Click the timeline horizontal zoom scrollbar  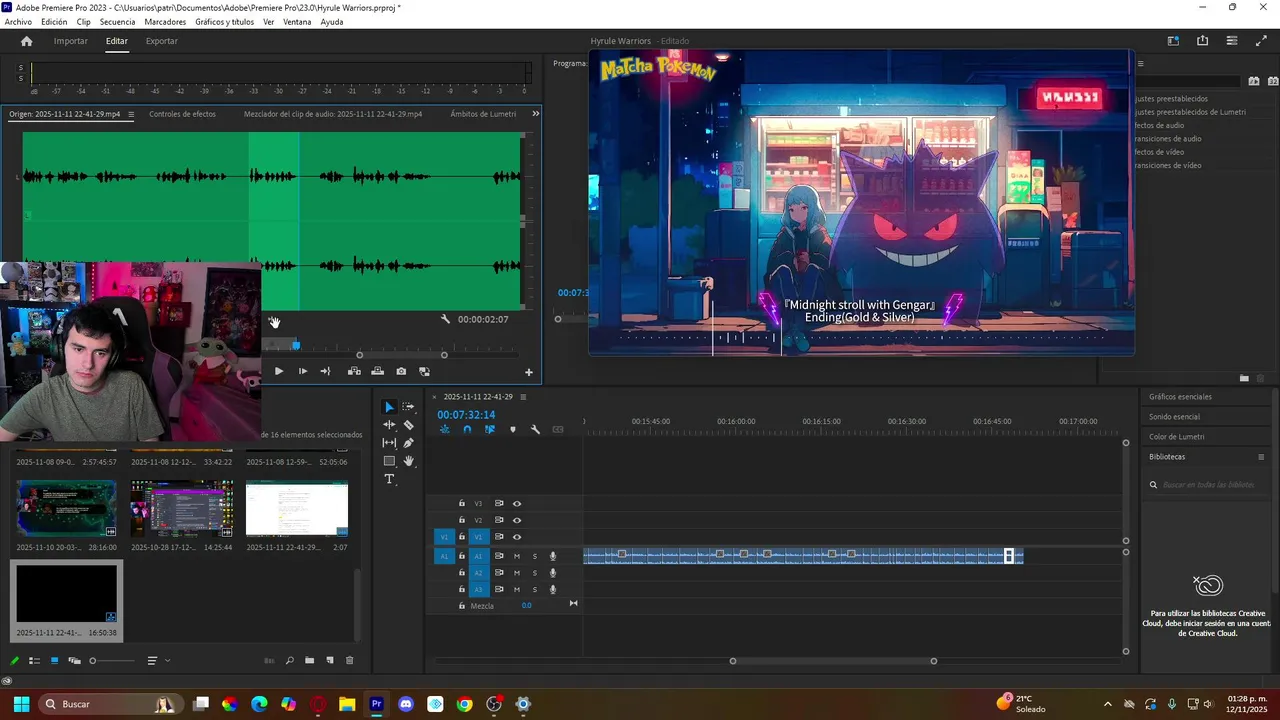833,661
